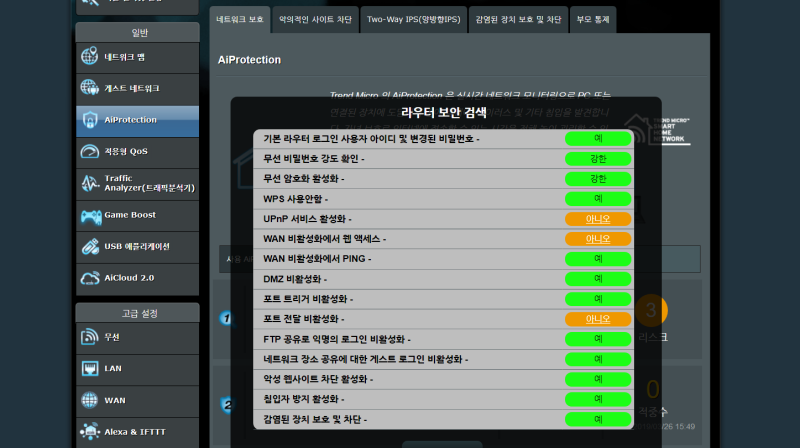
Task: Click 아니오 link for 포트 전달 비활성화
Action: (598, 319)
